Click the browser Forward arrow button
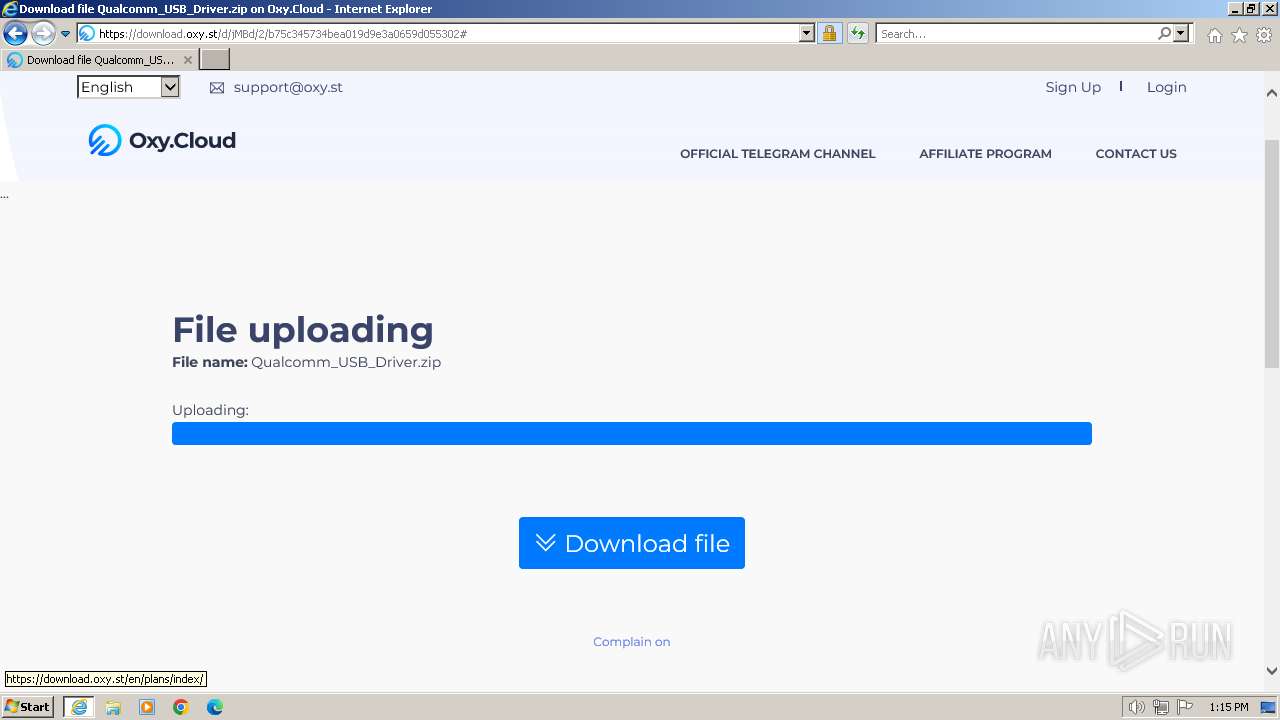This screenshot has height=720, width=1280. [42, 34]
